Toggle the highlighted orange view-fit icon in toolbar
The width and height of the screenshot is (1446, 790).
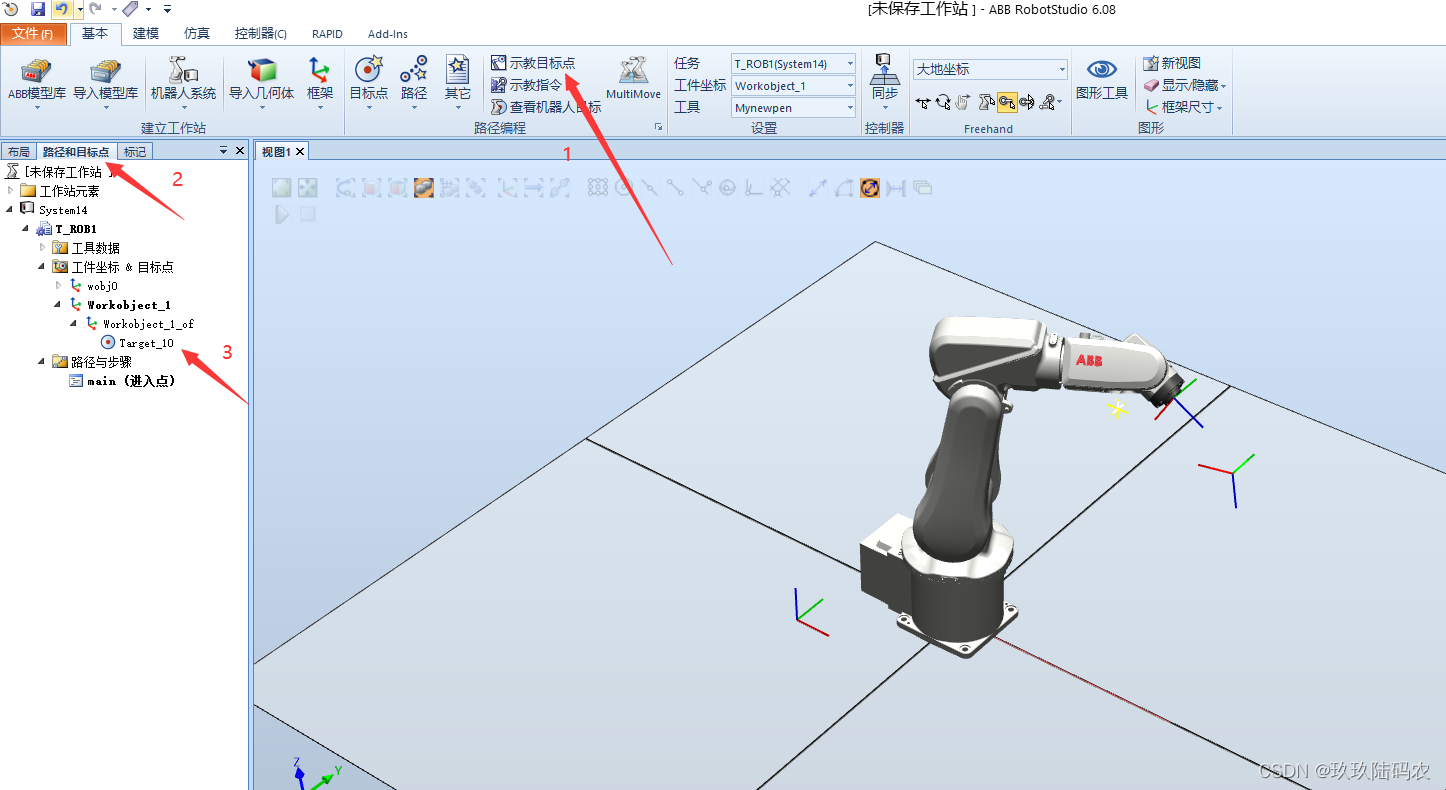tap(869, 187)
